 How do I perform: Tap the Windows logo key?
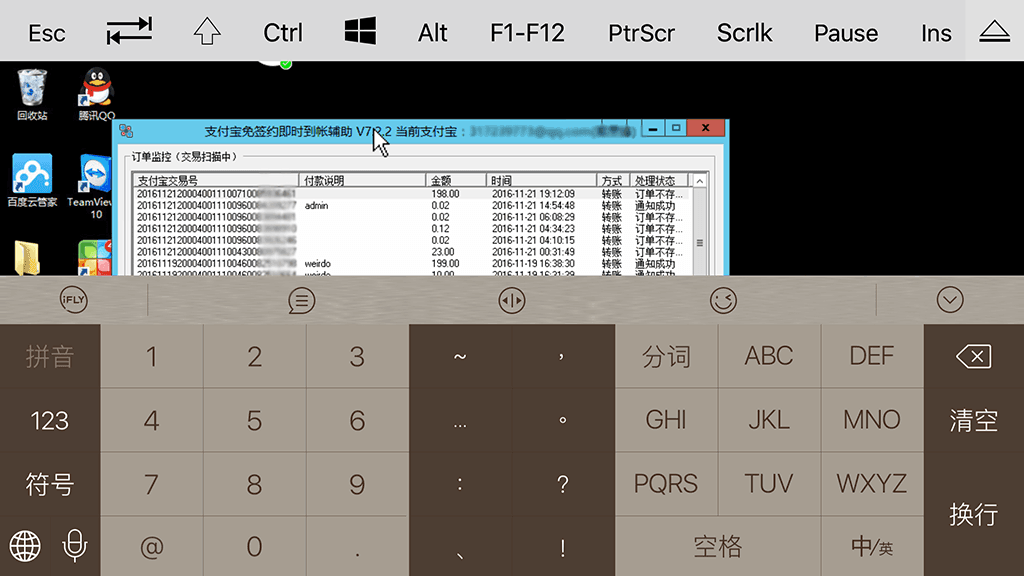click(360, 31)
